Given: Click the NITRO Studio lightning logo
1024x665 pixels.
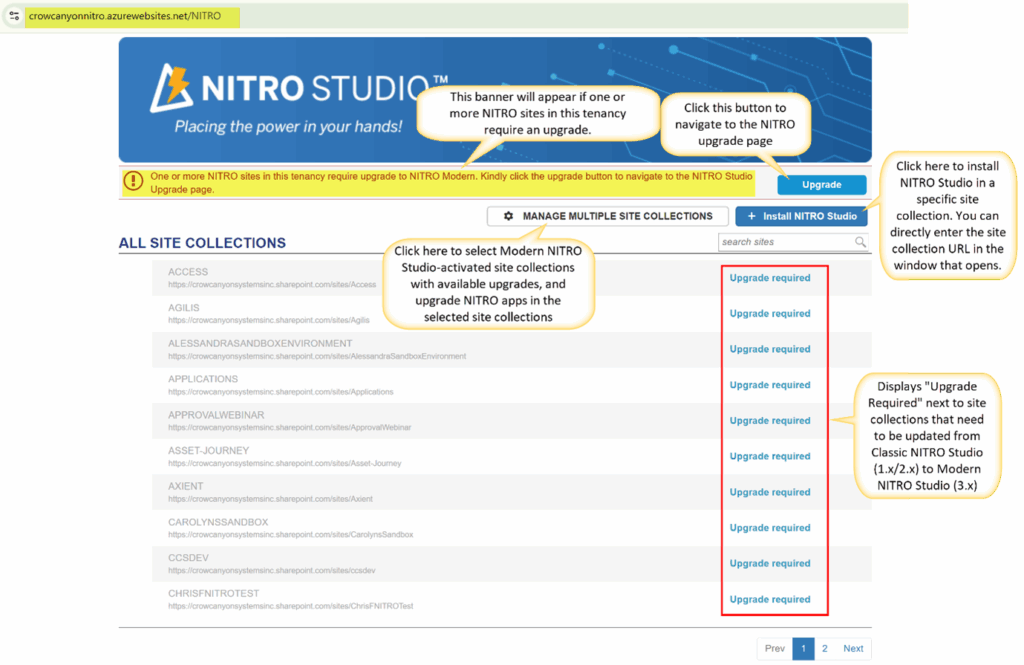Looking at the screenshot, I should (171, 88).
